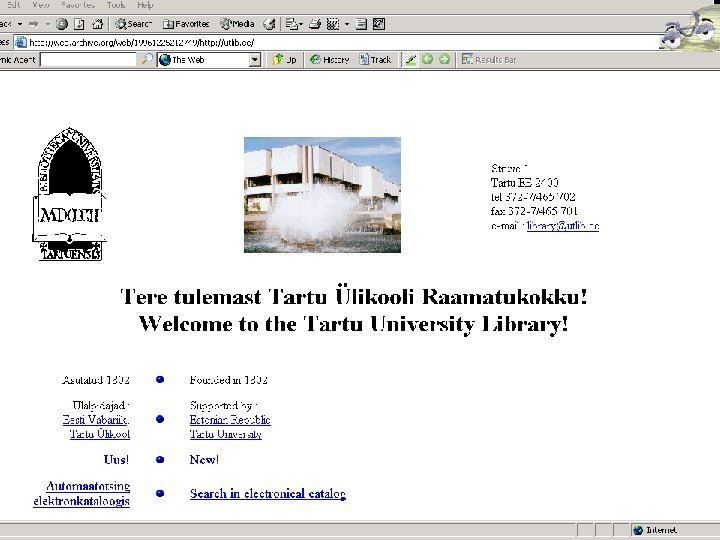Click the search agent text input
The height and width of the screenshot is (540, 720).
pyautogui.click(x=88, y=60)
